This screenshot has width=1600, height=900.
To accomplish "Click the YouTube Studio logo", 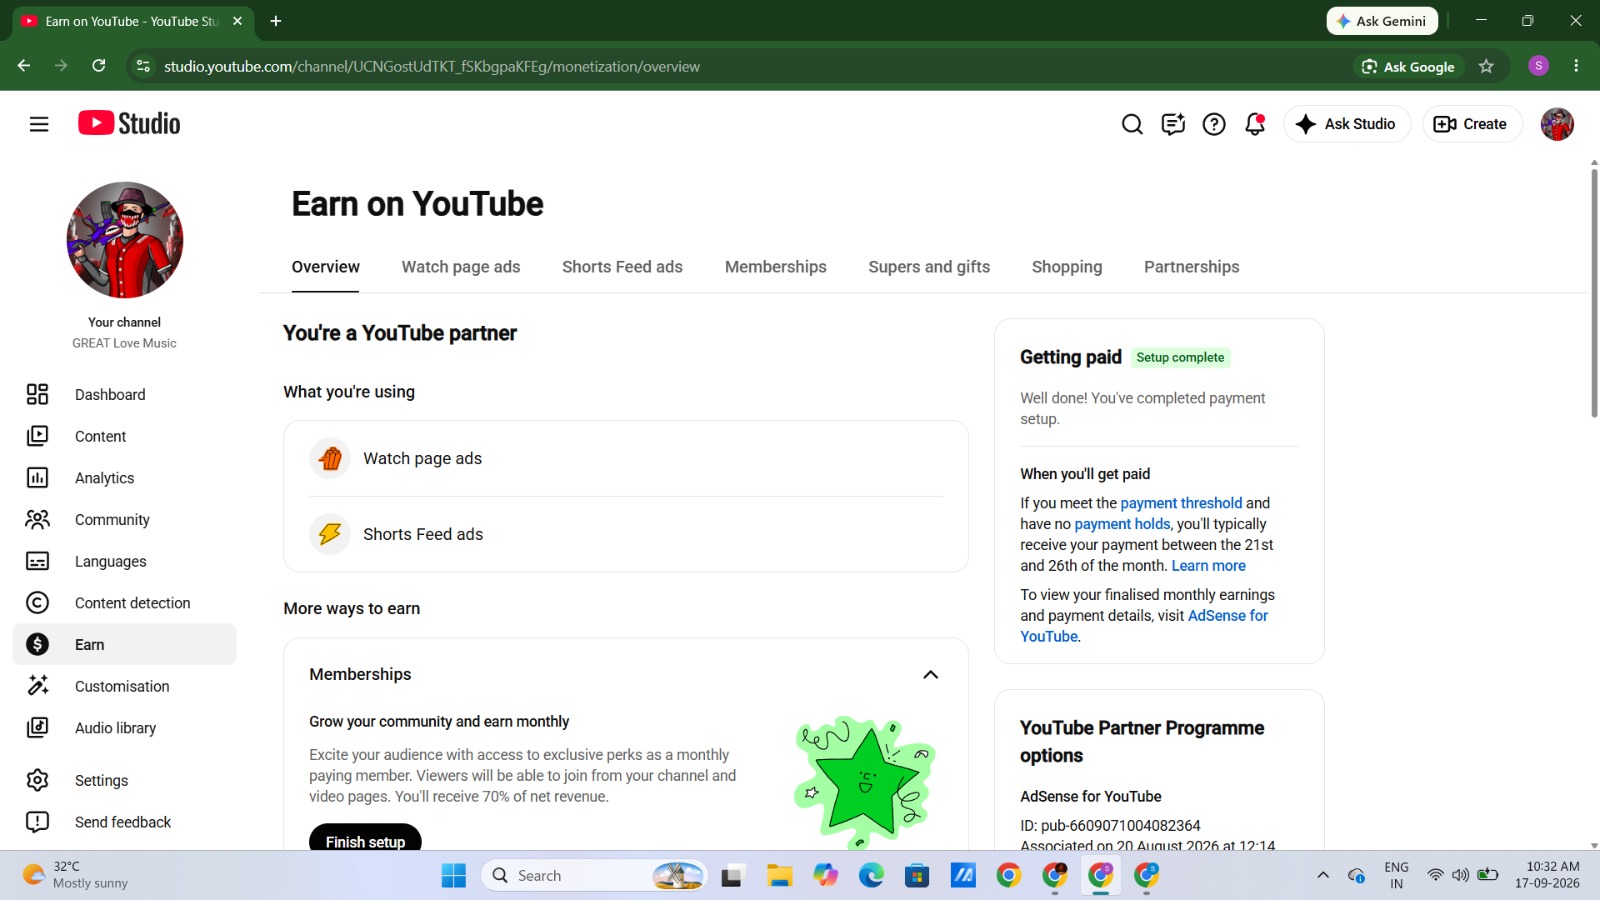I will click(129, 123).
